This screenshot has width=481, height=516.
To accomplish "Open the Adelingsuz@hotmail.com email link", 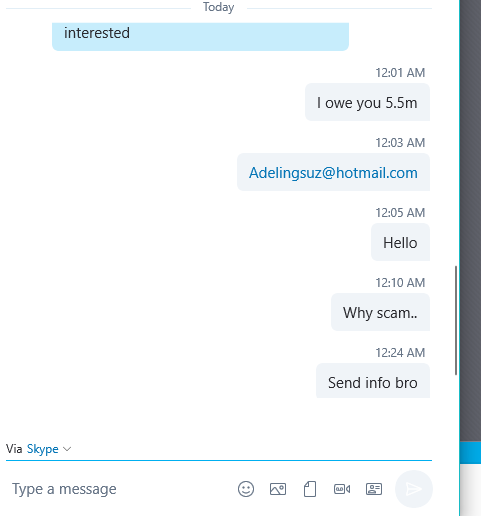I will (x=333, y=173).
